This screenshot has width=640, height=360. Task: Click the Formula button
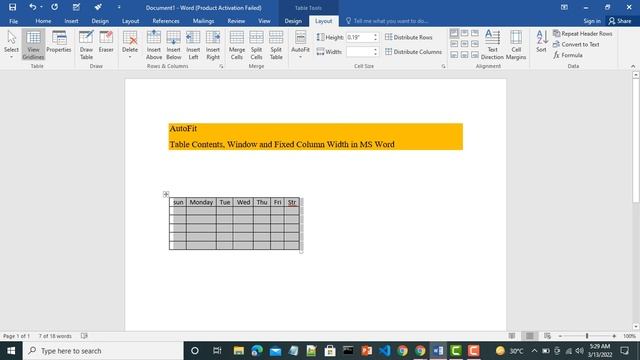tap(568, 55)
